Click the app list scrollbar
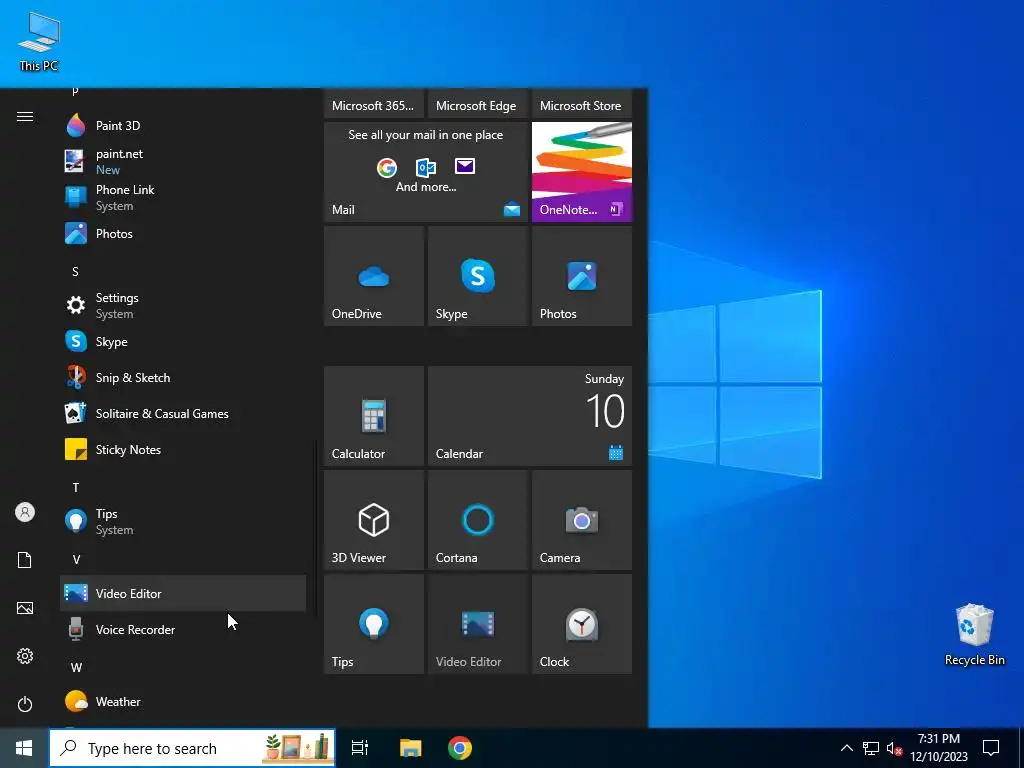This screenshot has height=768, width=1024. [316, 526]
